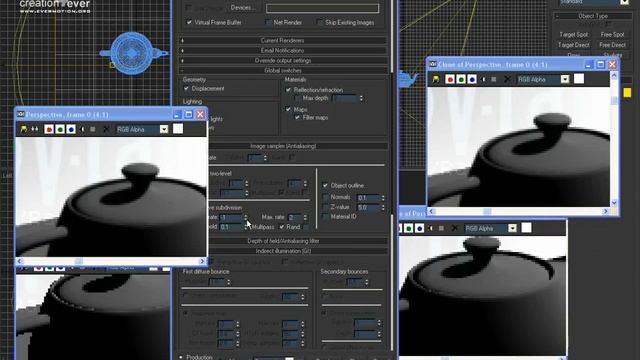Open RGB Alpha dropdown in Perspective frame window
This screenshot has height=360, width=640.
pyautogui.click(x=164, y=129)
